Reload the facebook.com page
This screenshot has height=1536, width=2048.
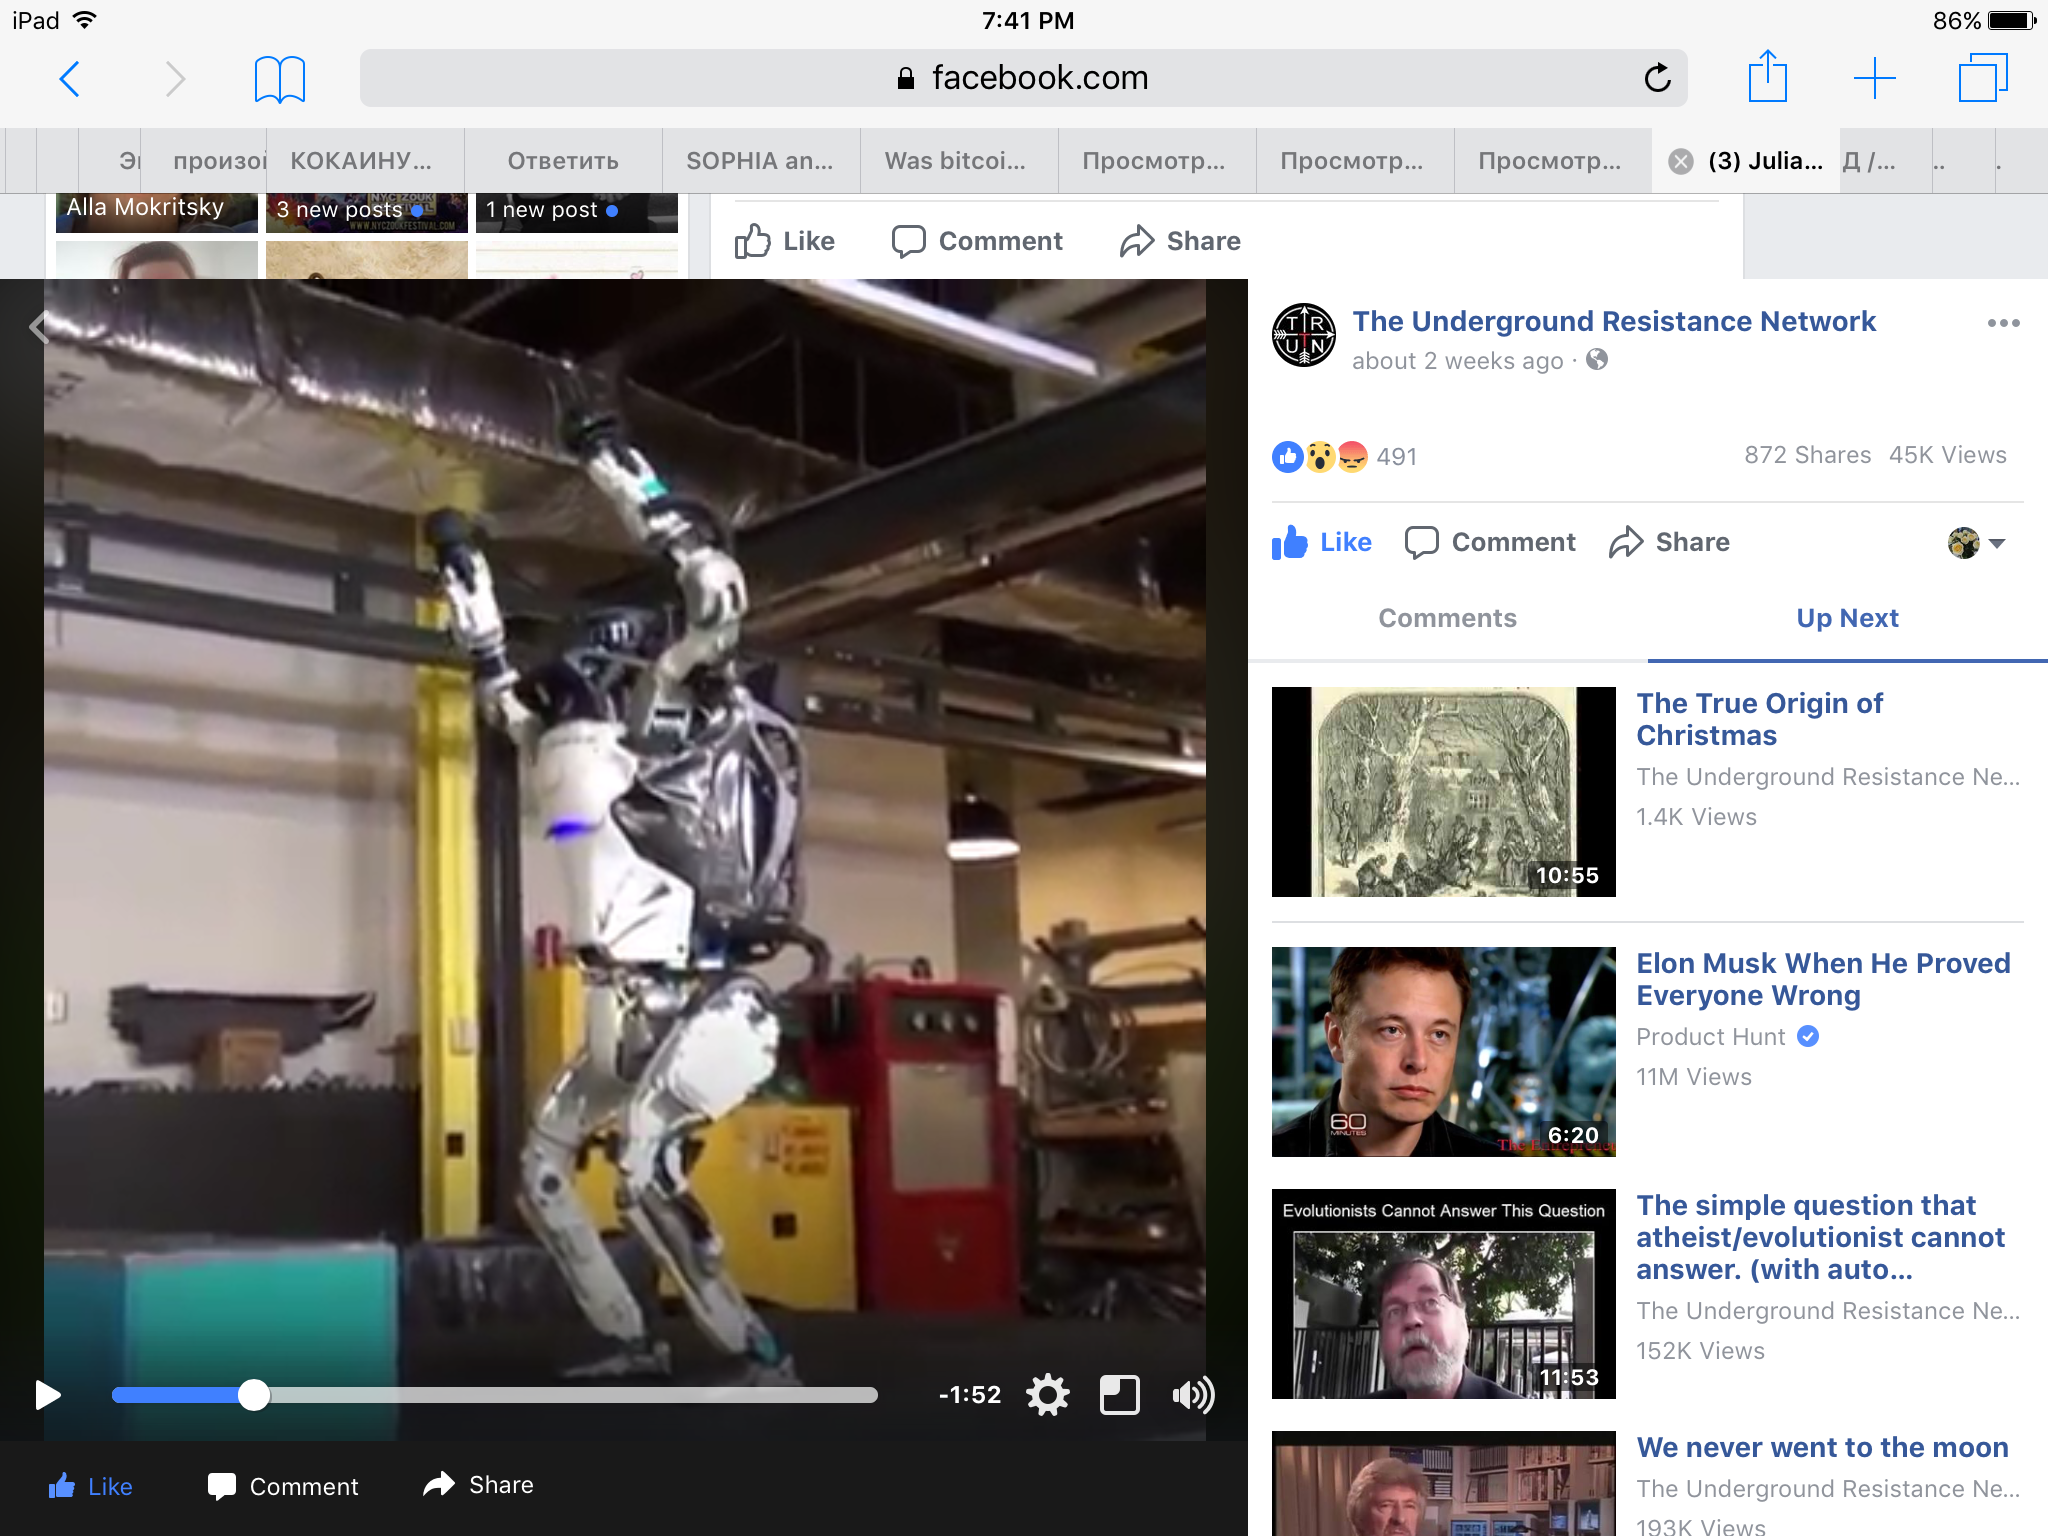click(1657, 78)
